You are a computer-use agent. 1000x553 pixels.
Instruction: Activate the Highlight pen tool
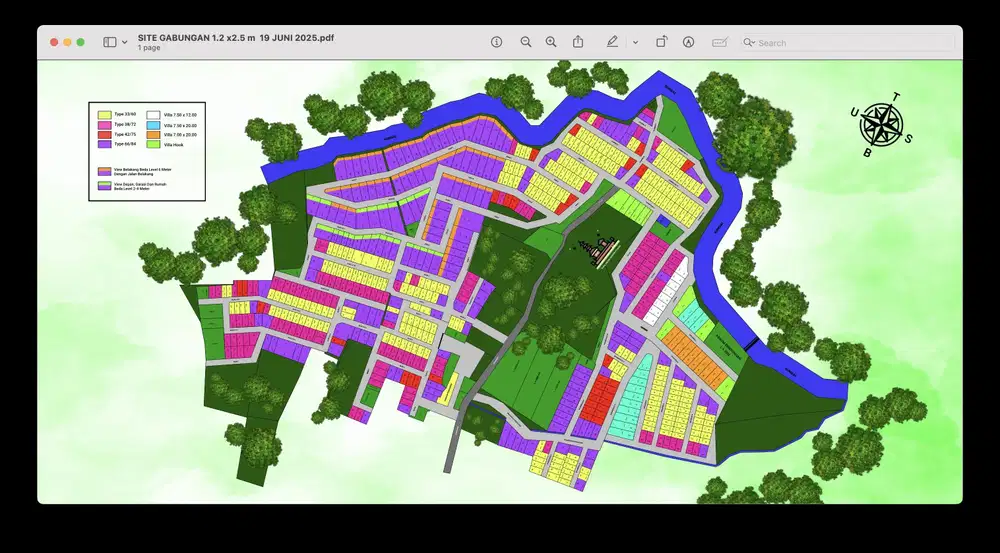(x=612, y=42)
